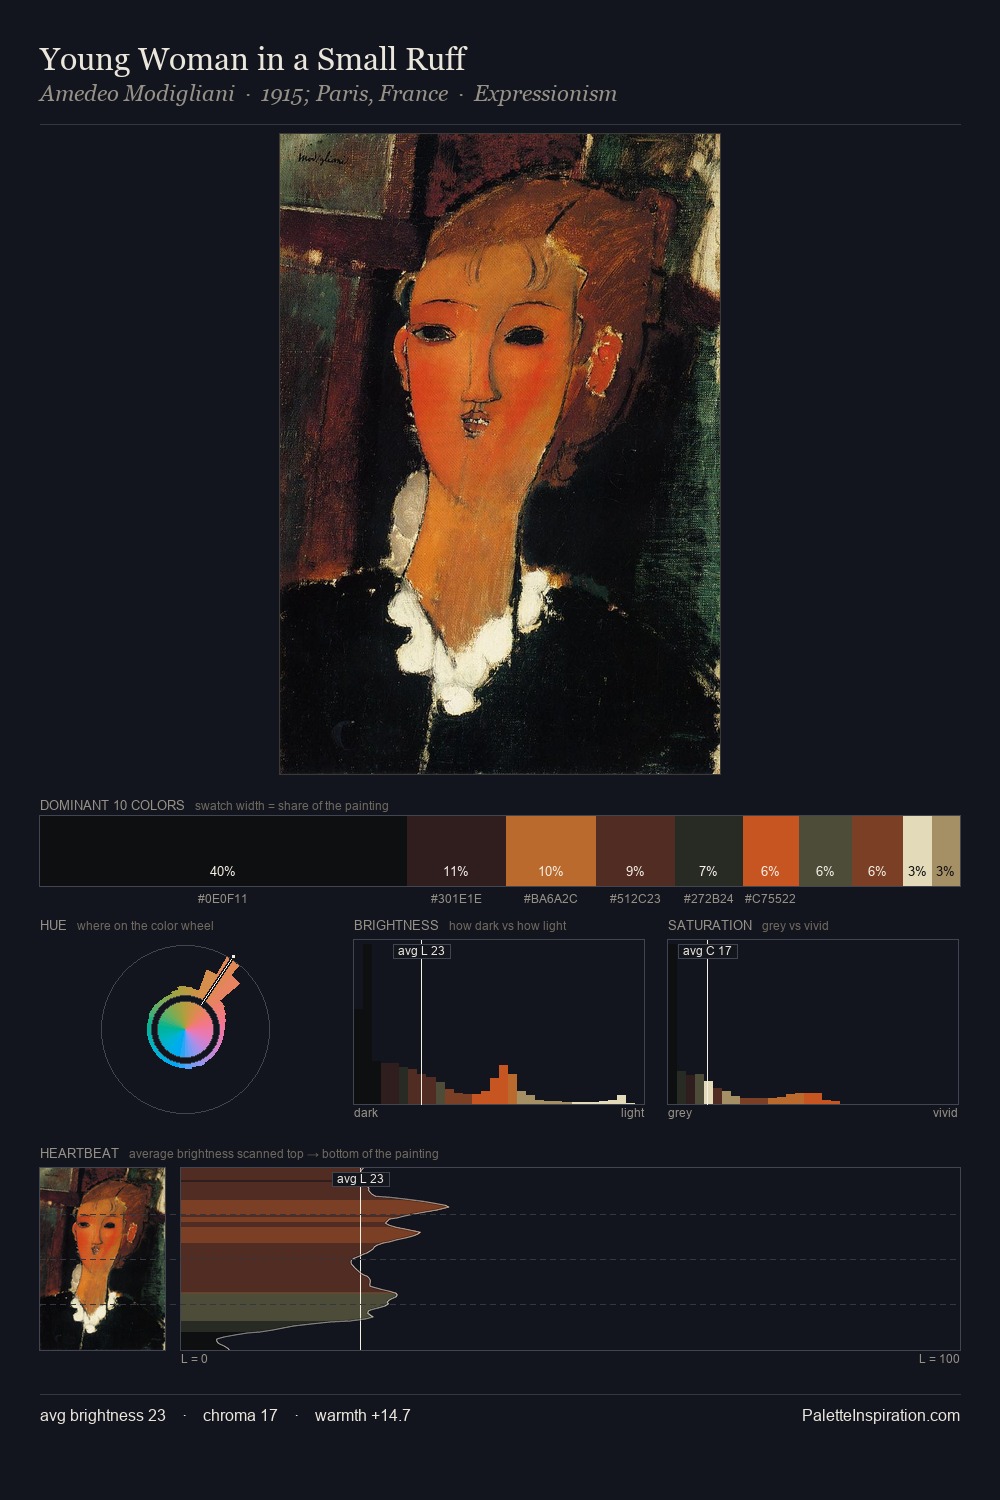Select the 9% reddish brown swatch #512C23
The height and width of the screenshot is (1500, 1000).
click(635, 851)
